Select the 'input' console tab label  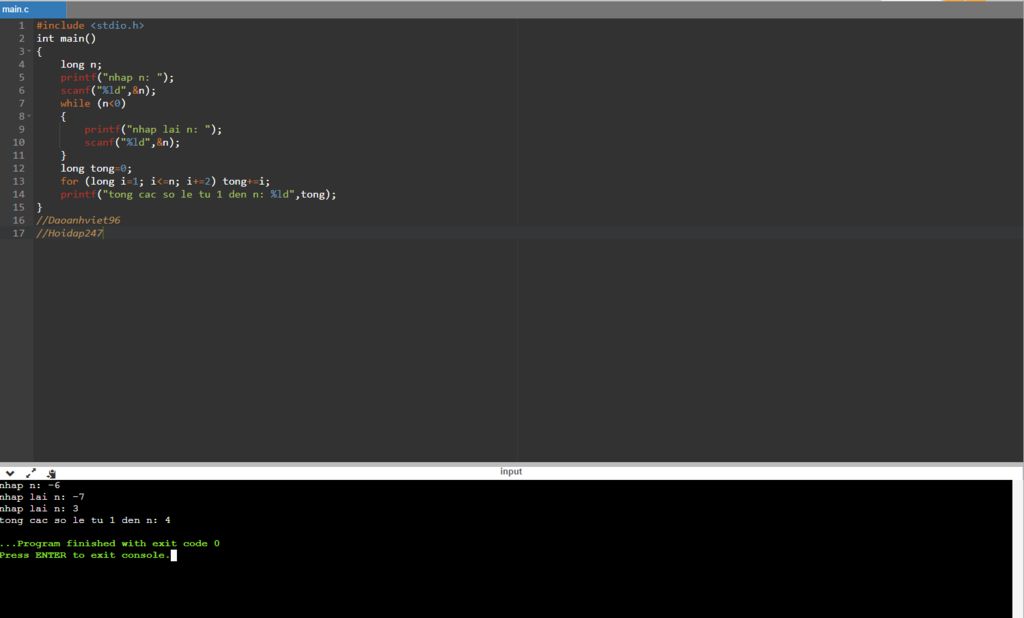tap(511, 472)
